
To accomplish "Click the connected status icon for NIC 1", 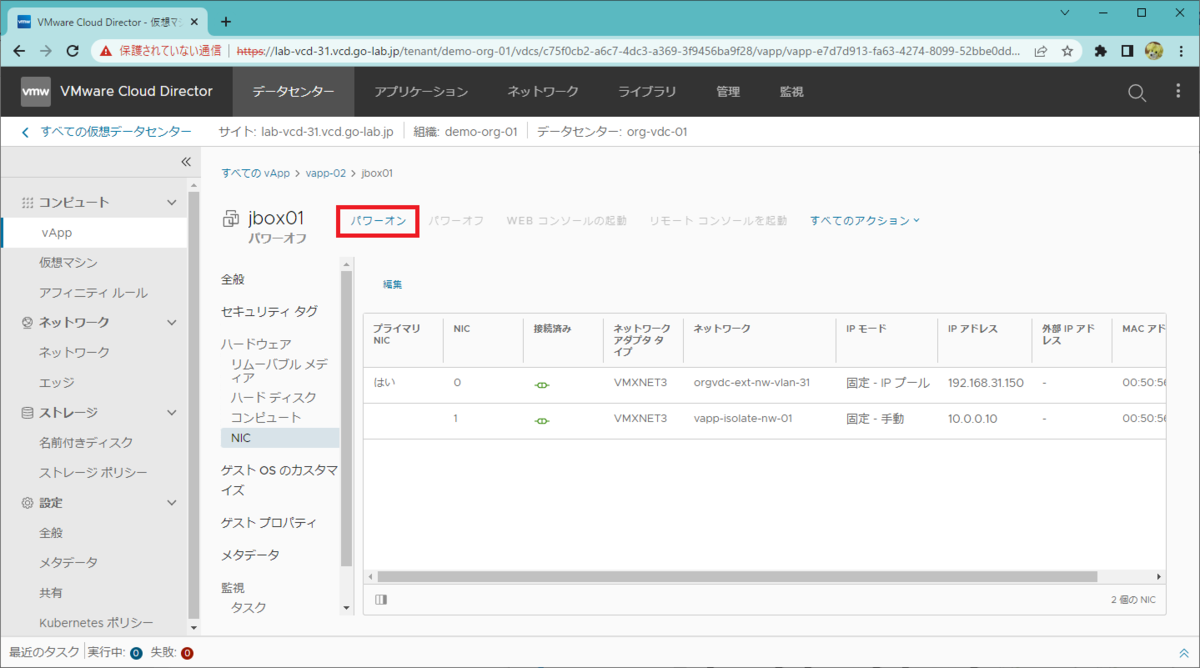I will tap(542, 420).
